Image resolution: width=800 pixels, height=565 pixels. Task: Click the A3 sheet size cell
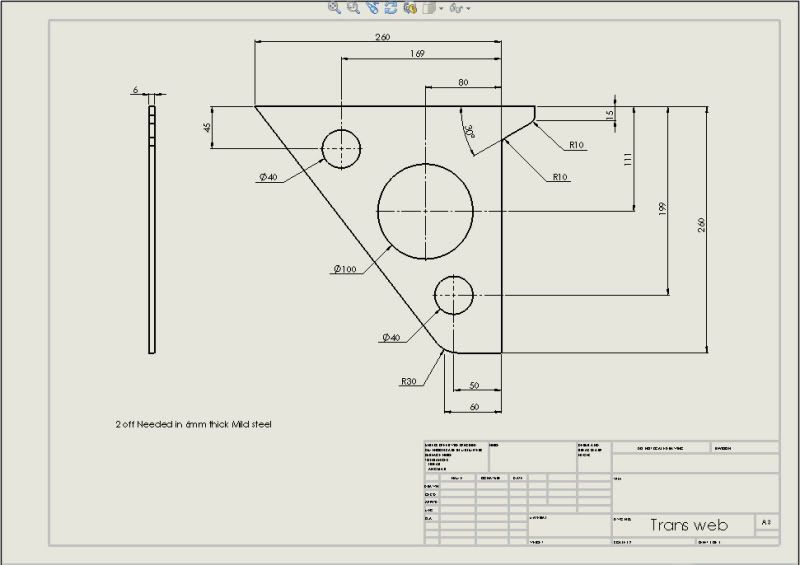[x=766, y=522]
